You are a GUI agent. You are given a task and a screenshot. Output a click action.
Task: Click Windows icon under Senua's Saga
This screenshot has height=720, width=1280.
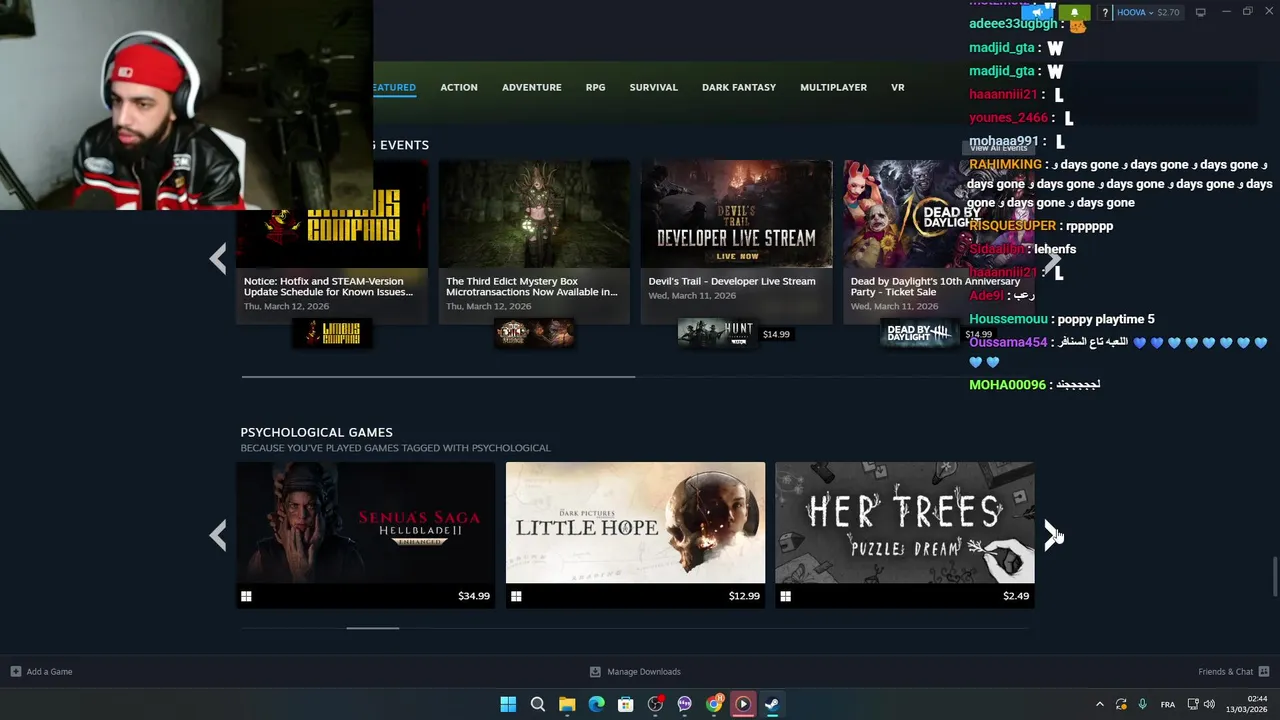pyautogui.click(x=246, y=596)
